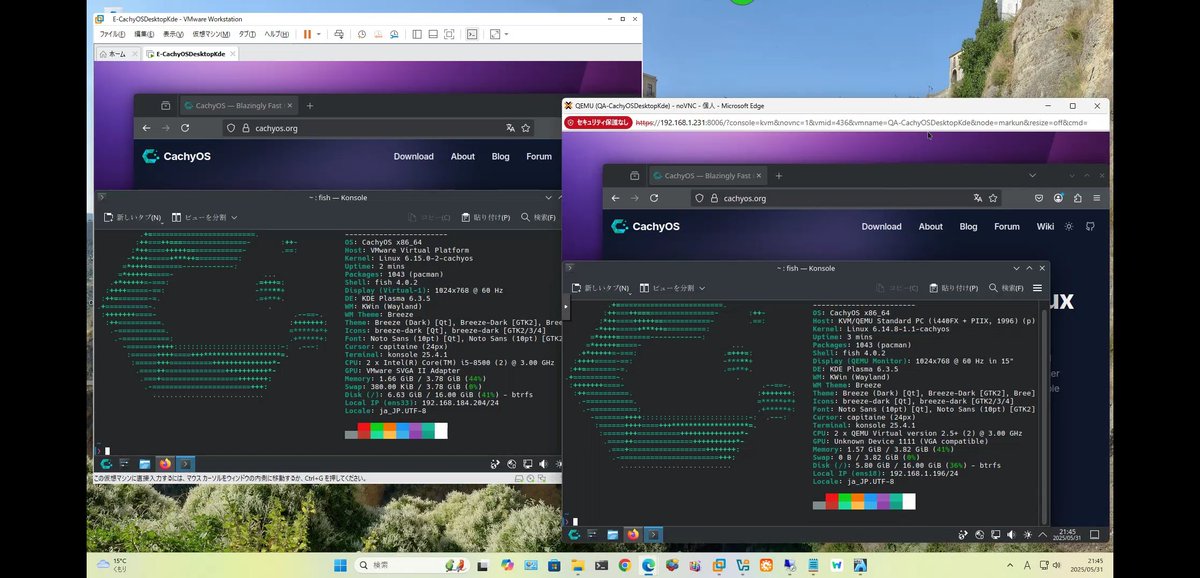
Task: Click Wiki link in noVNC guest CachyOS site
Action: [1045, 226]
